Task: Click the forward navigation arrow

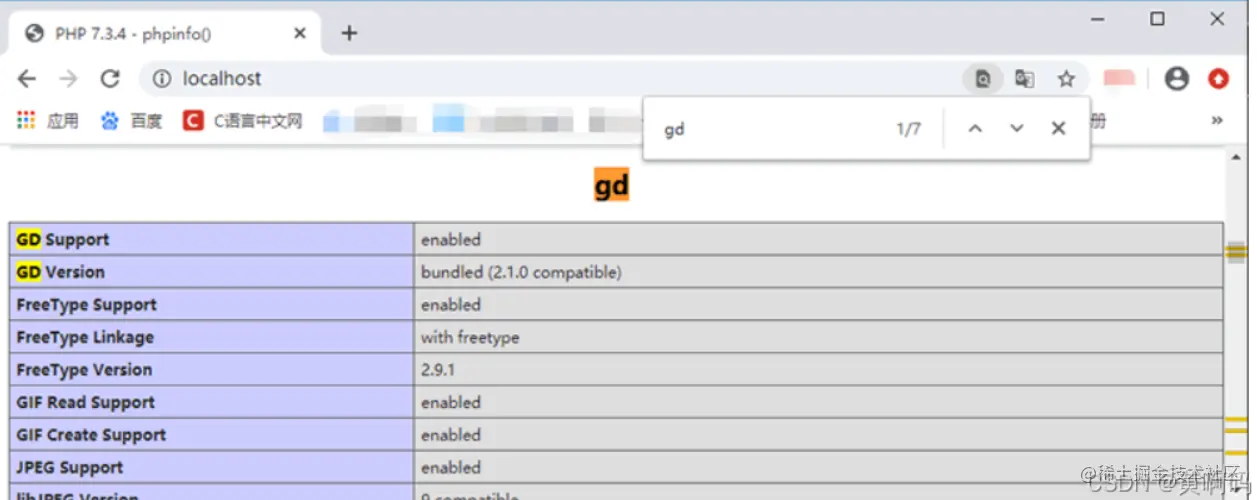Action: 68,79
